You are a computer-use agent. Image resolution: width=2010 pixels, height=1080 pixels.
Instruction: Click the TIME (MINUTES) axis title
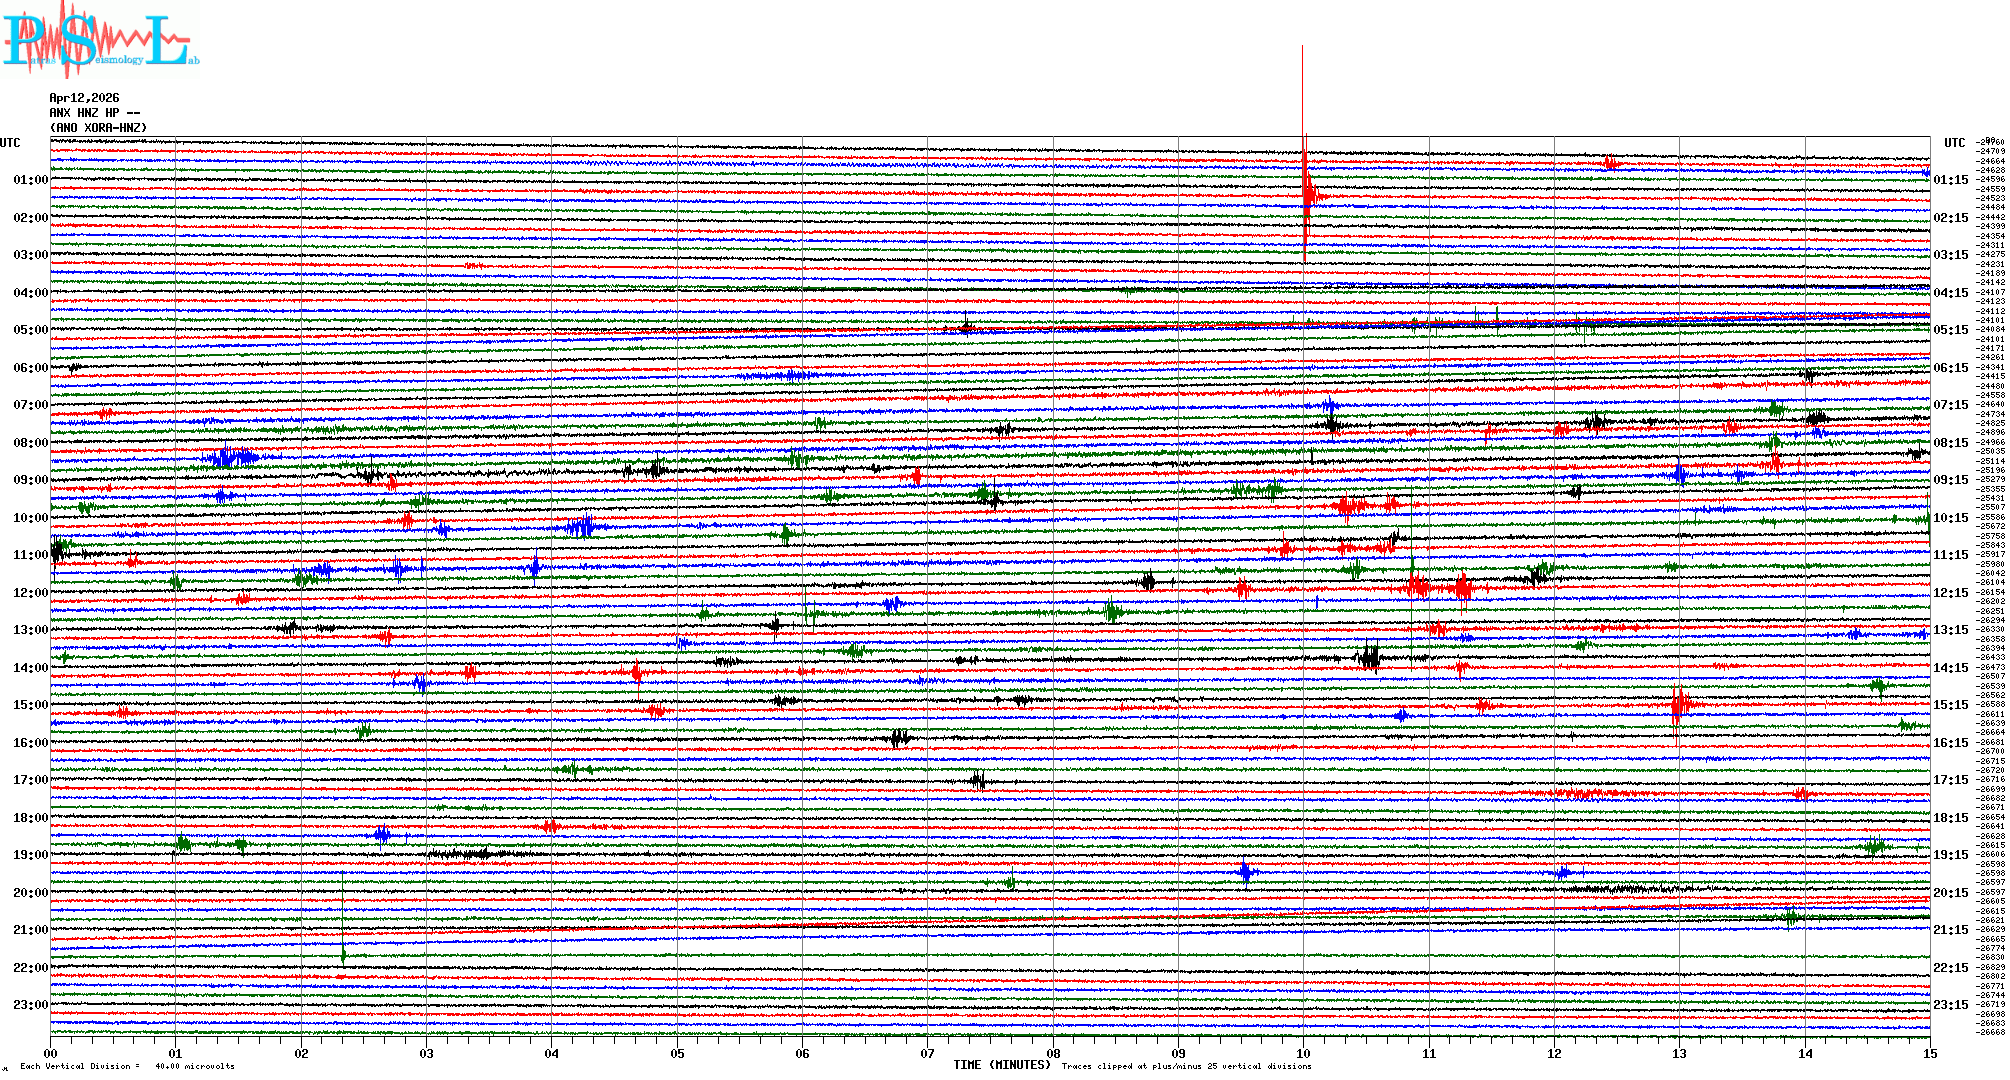point(1001,1065)
